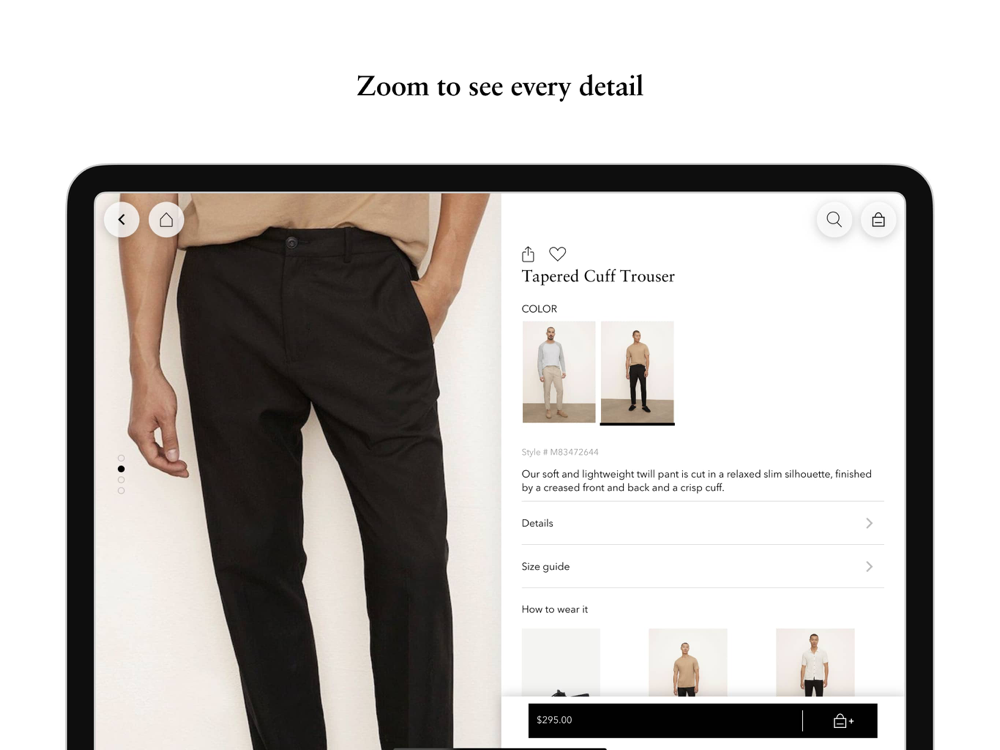The height and width of the screenshot is (750, 1000).
Task: Select the fourth image pagination dot
Action: pyautogui.click(x=121, y=490)
